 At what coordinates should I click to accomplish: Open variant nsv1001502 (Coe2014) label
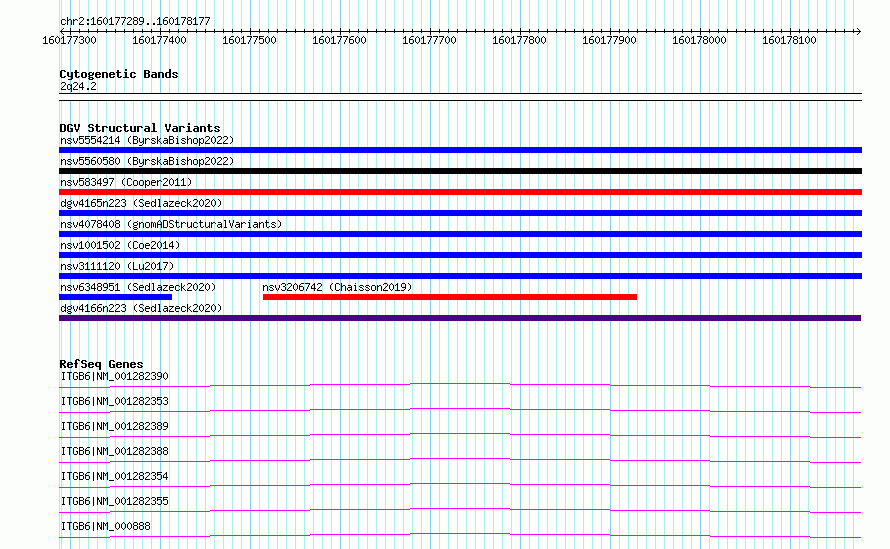coord(120,245)
